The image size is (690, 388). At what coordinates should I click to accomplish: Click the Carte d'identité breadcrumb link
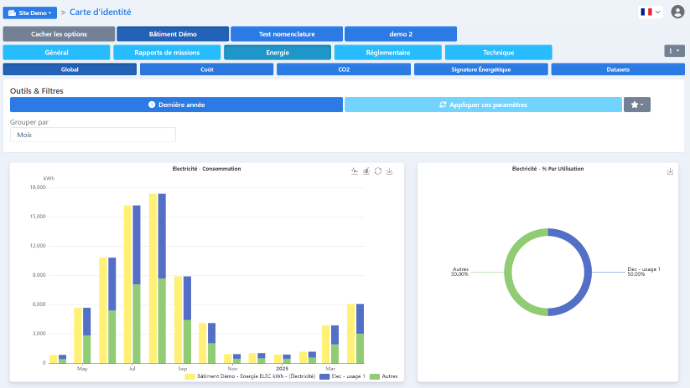pyautogui.click(x=100, y=12)
